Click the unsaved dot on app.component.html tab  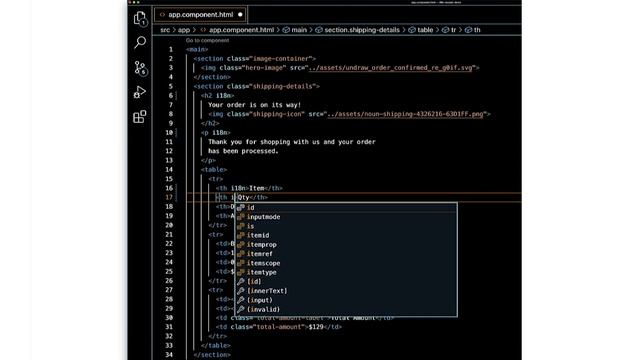click(x=240, y=15)
